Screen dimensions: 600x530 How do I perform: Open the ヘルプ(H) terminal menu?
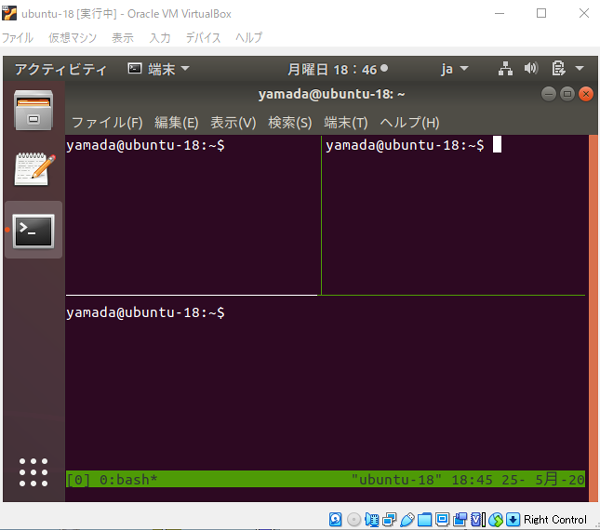409,123
